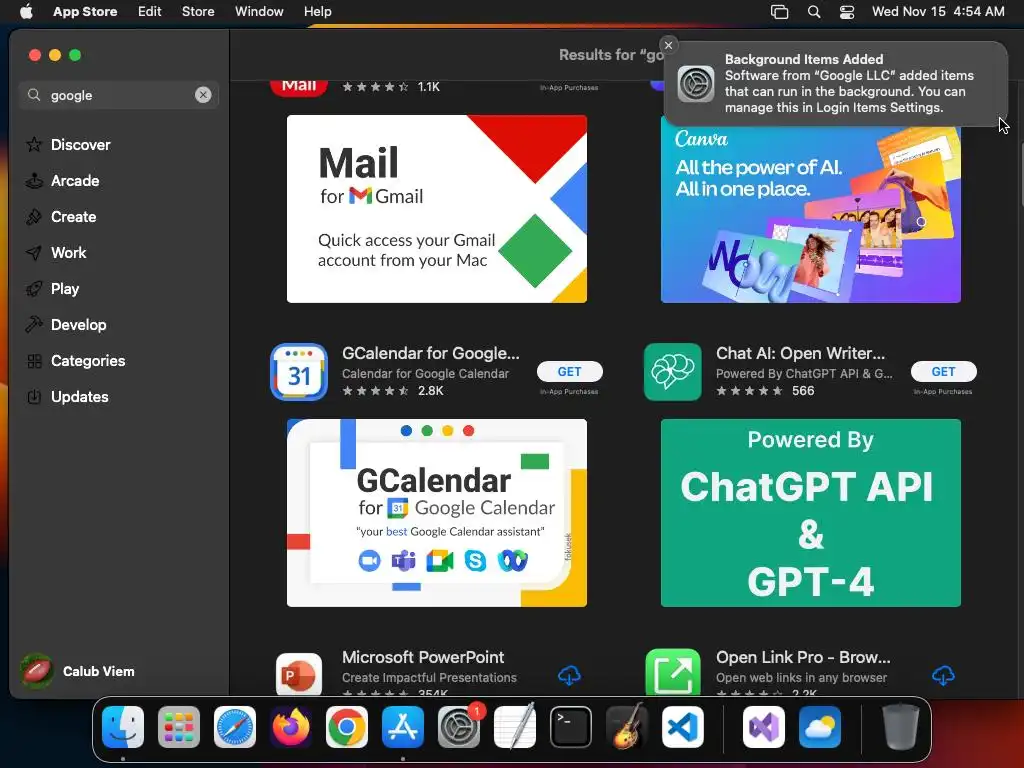Image resolution: width=1024 pixels, height=768 pixels.
Task: Open Open Link Pro - Brow... title
Action: pyautogui.click(x=803, y=657)
